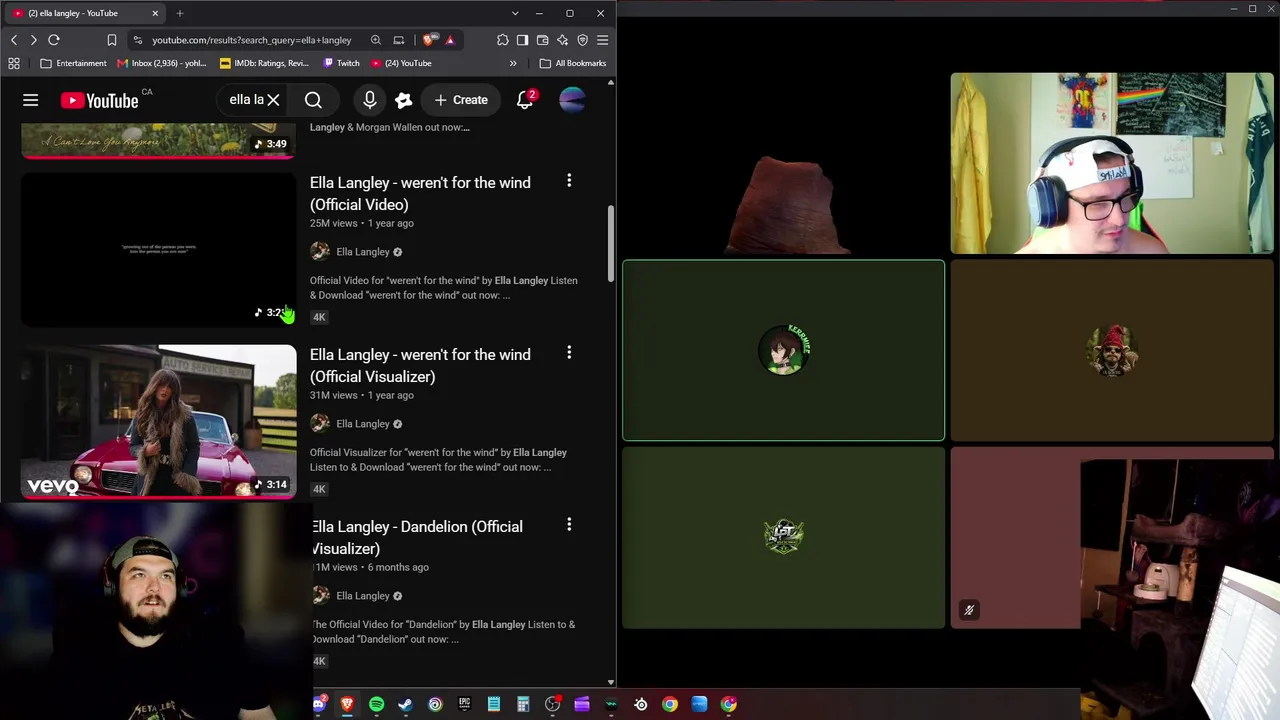Clear the YouTube search box text
The width and height of the screenshot is (1280, 720).
tap(273, 100)
